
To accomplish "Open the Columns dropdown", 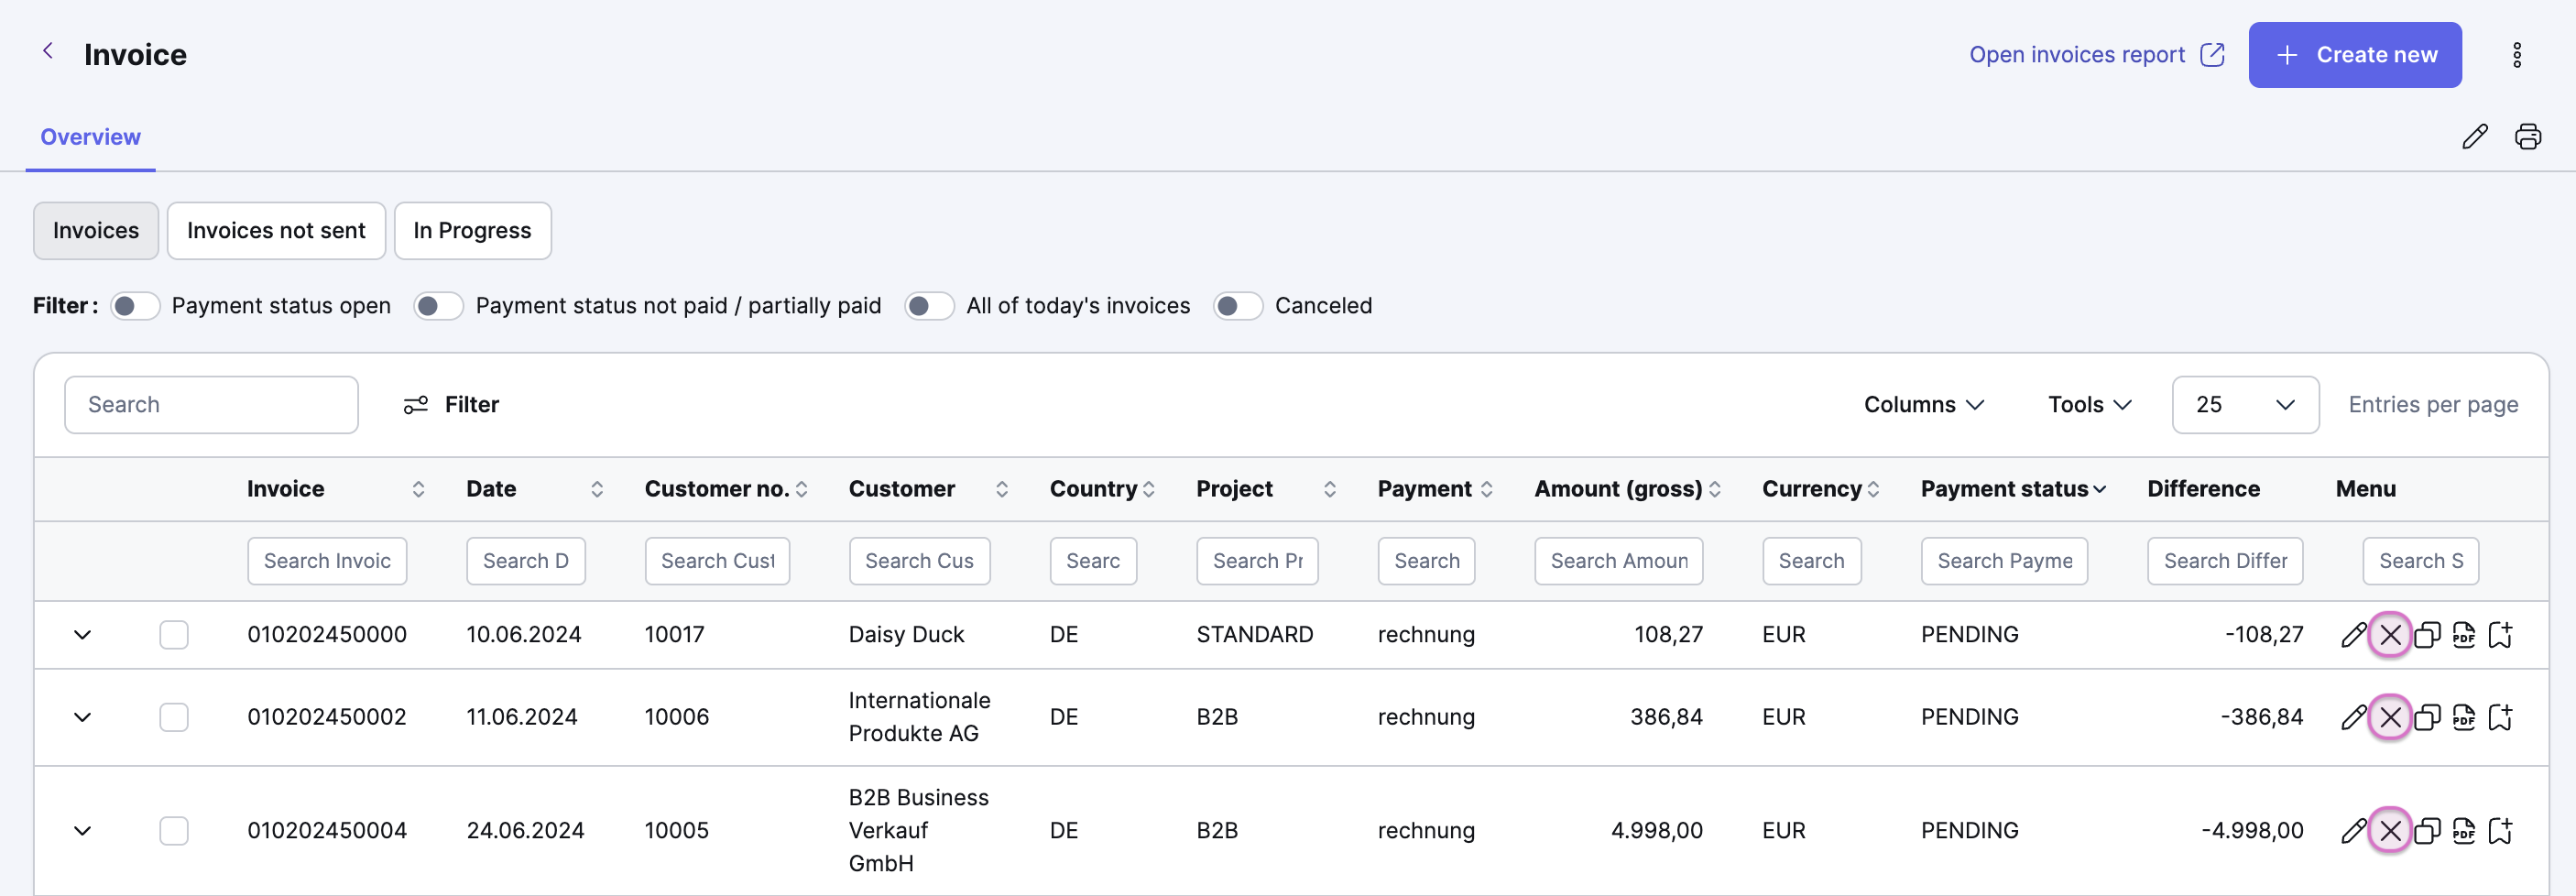I will coord(1923,405).
